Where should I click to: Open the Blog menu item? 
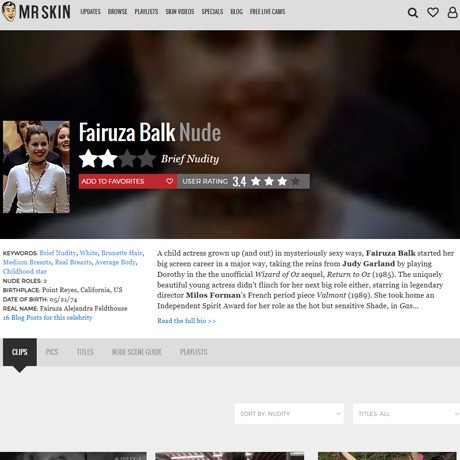point(236,12)
